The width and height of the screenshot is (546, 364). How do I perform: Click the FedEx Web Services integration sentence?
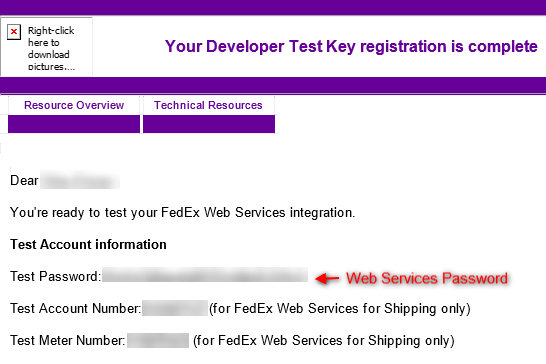[182, 212]
